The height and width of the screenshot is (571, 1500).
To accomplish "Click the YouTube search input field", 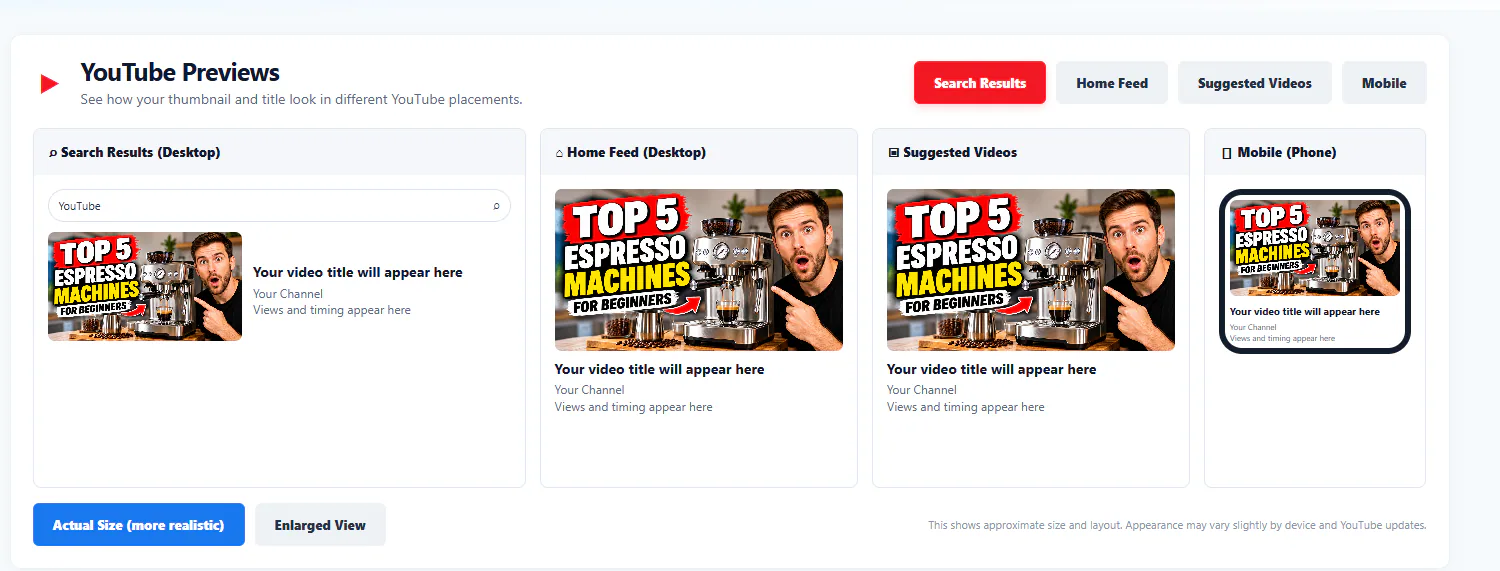I will [279, 206].
